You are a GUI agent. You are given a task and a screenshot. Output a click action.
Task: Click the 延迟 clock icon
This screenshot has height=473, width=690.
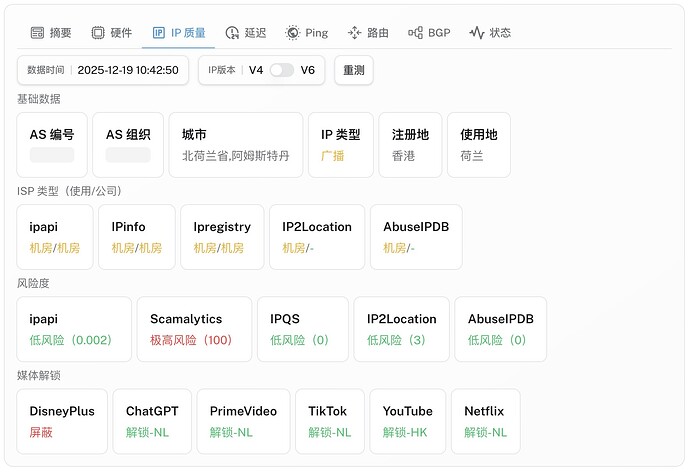pos(232,33)
